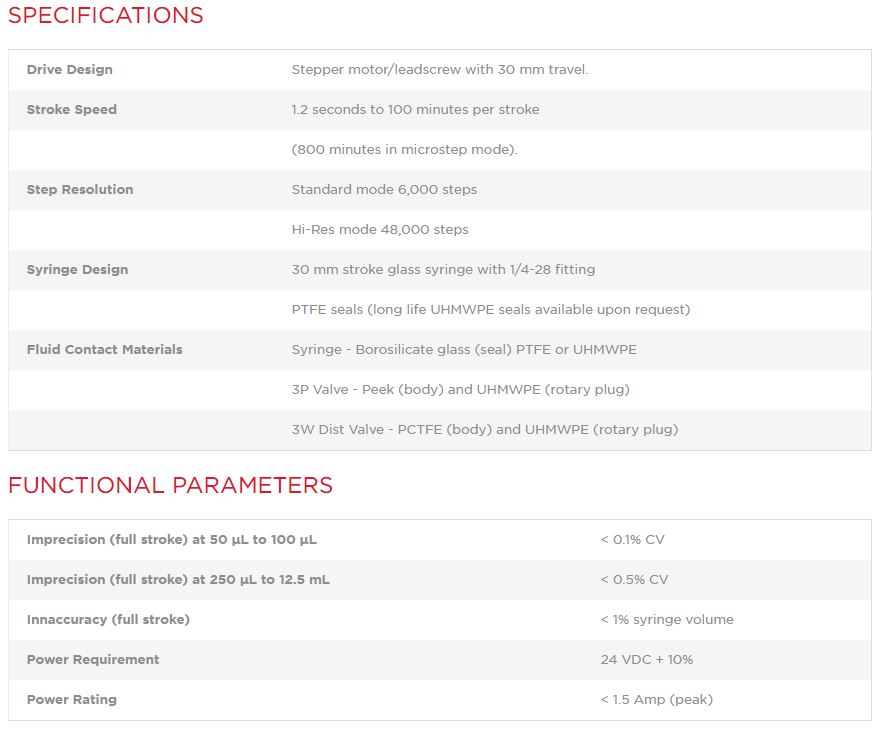Select the < 1.5 Amp (peak) value

pyautogui.click(x=656, y=700)
